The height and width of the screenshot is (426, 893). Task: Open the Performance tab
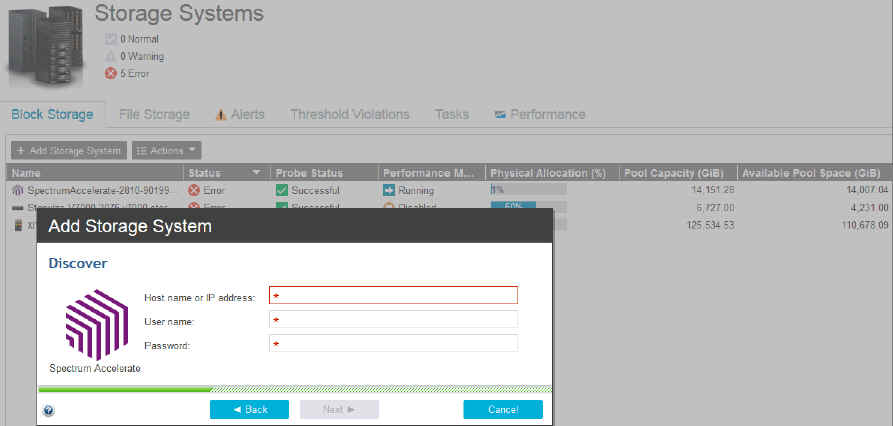coord(540,114)
